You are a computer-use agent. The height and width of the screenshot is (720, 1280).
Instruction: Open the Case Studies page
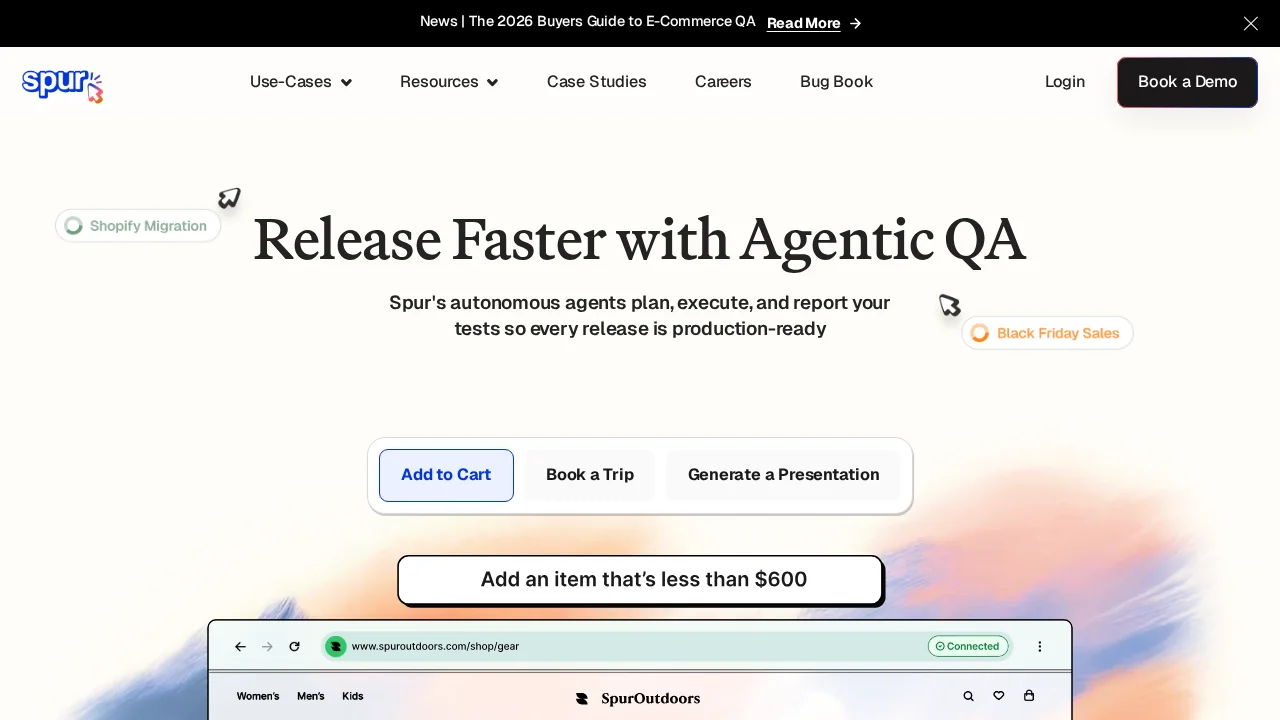(596, 82)
